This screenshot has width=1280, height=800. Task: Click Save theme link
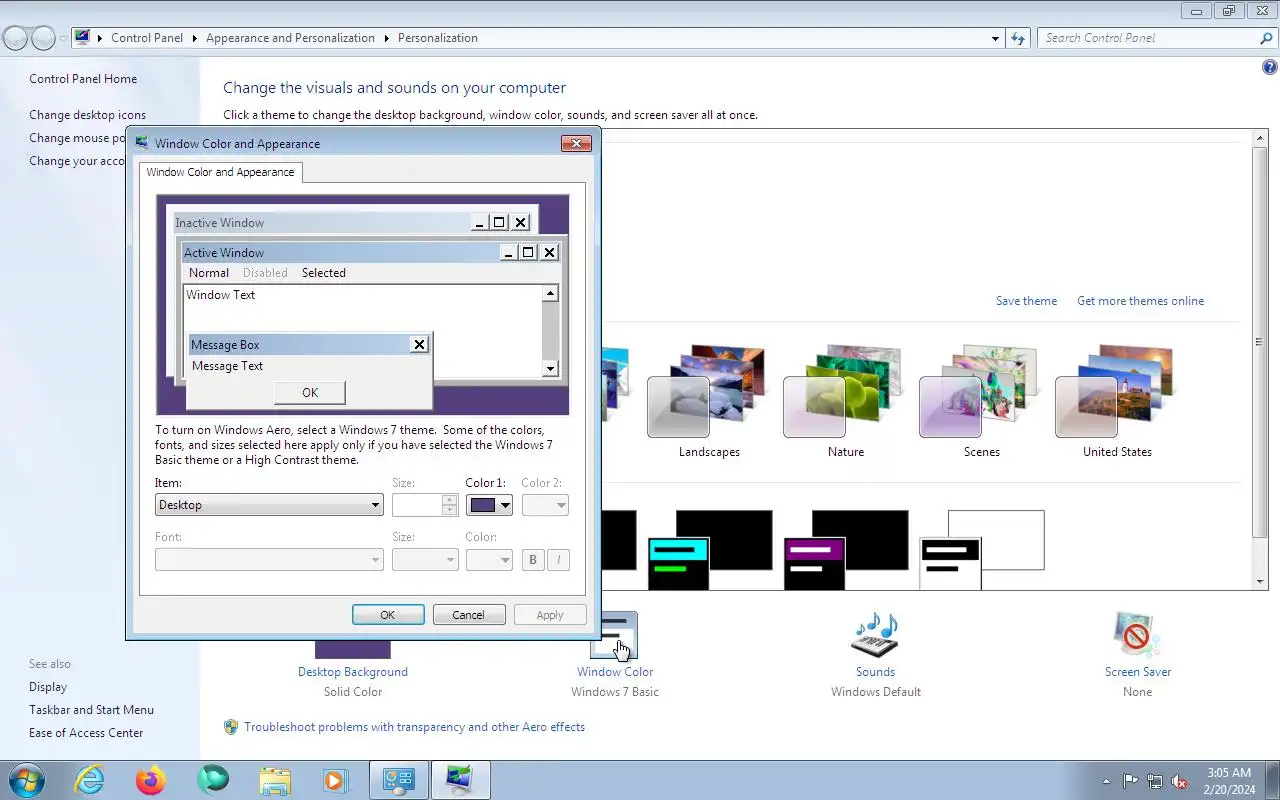pos(1026,301)
